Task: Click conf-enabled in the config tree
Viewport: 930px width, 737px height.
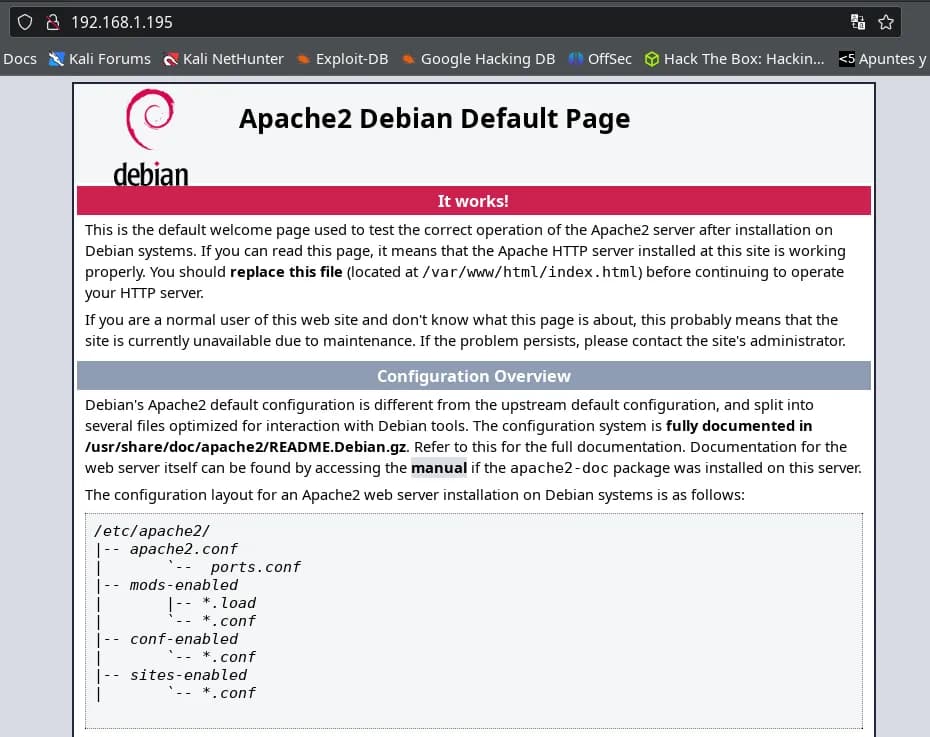Action: pyautogui.click(x=184, y=639)
